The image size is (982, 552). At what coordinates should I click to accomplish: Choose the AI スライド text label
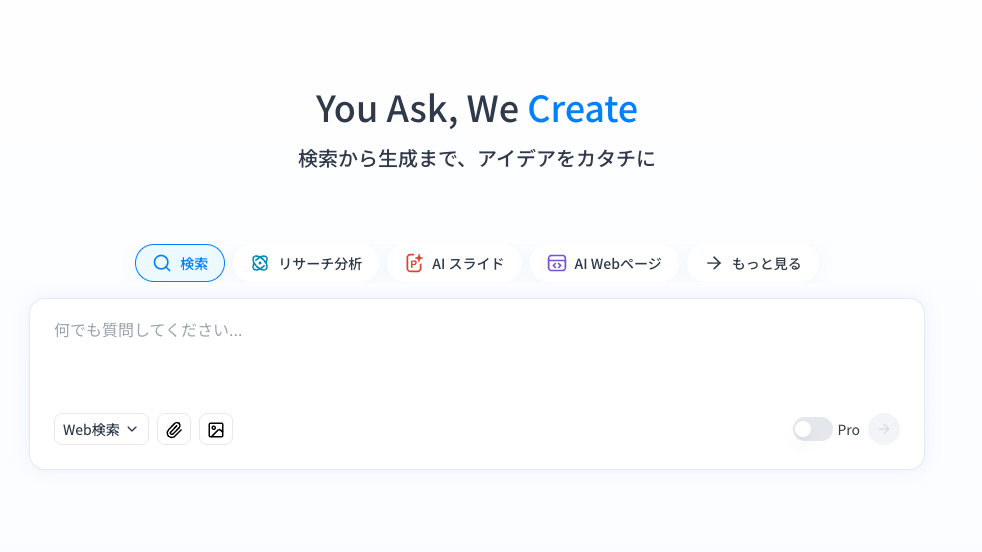click(x=468, y=264)
